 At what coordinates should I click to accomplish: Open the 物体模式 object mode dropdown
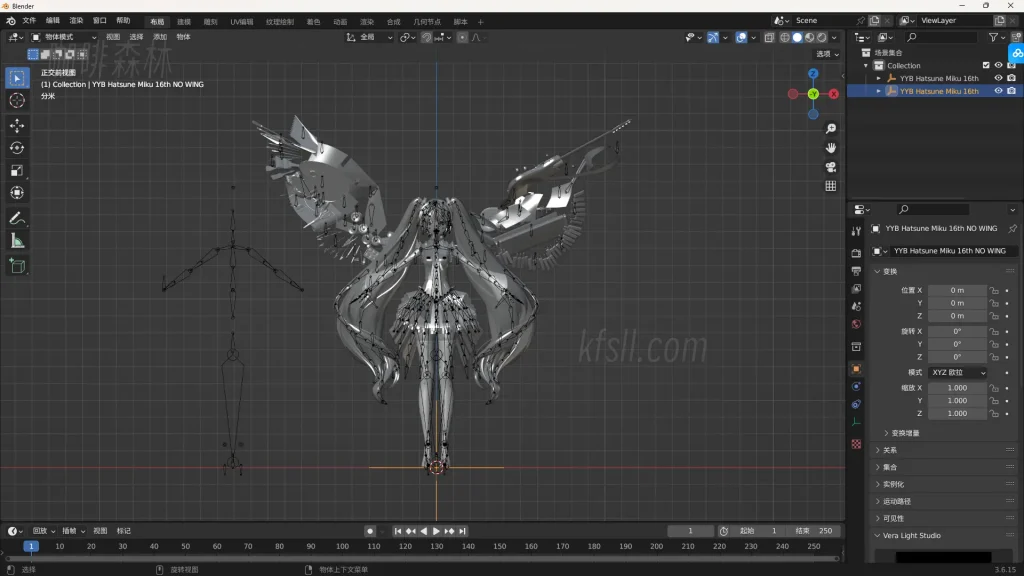pyautogui.click(x=64, y=37)
